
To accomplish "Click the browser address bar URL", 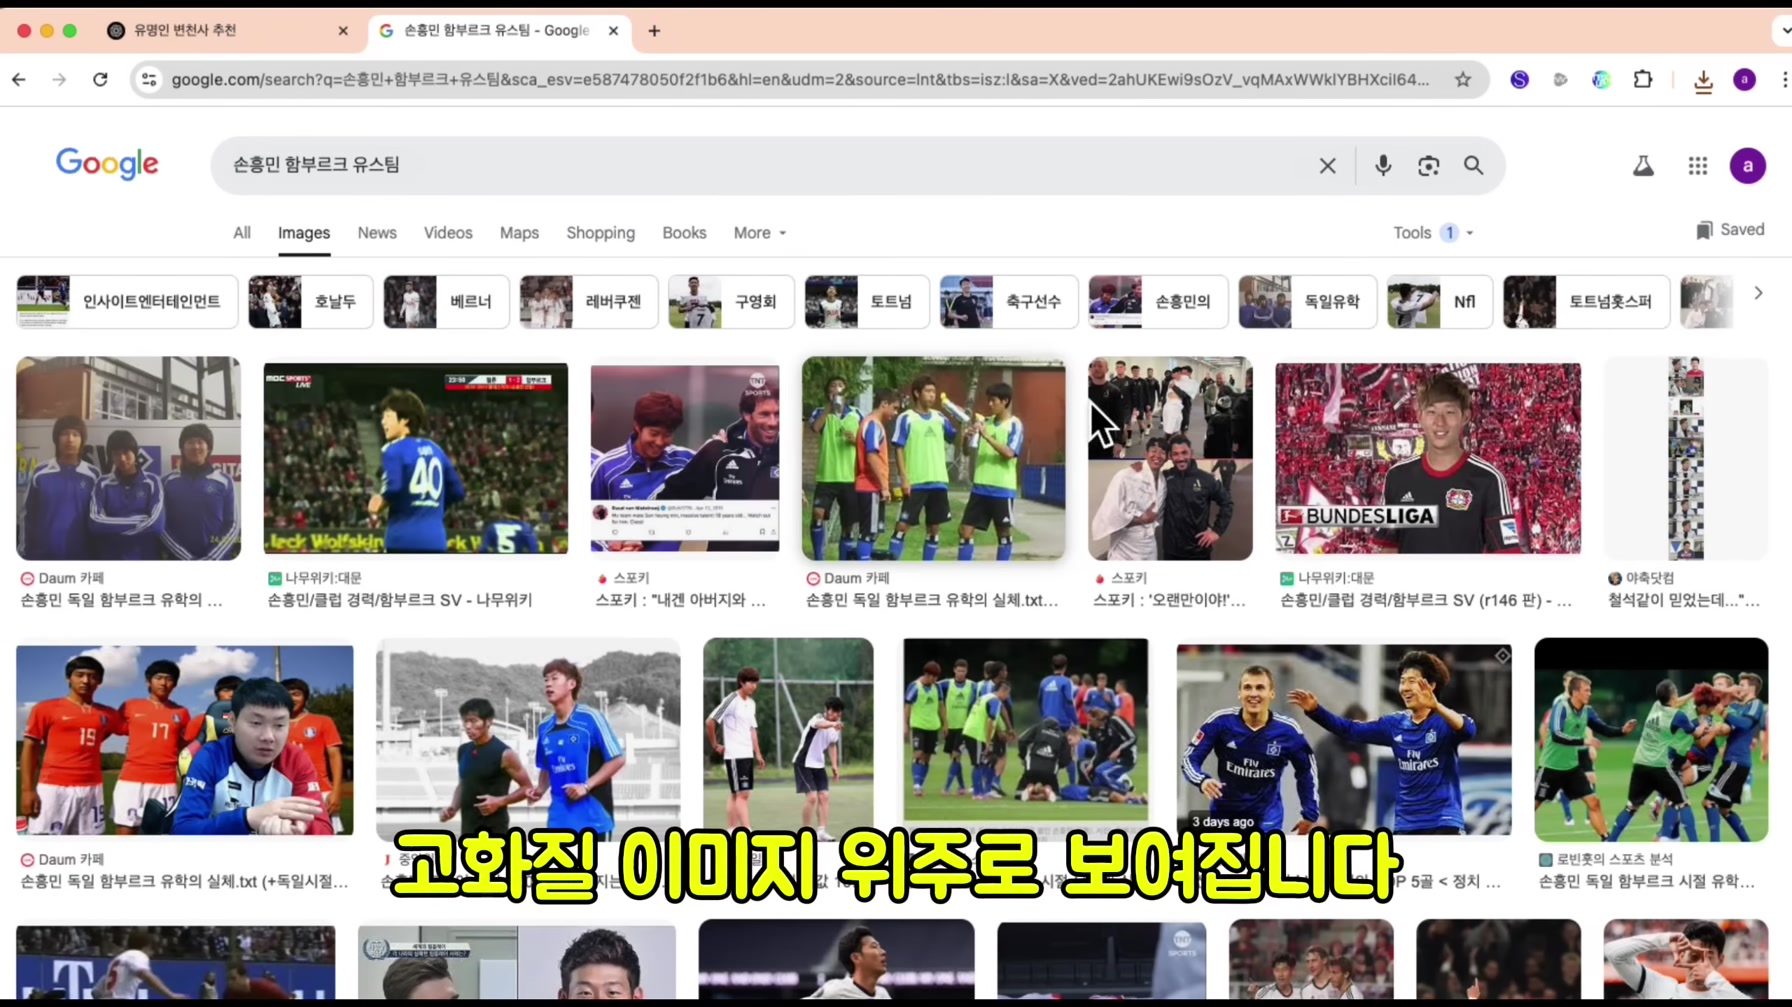I will click(800, 80).
